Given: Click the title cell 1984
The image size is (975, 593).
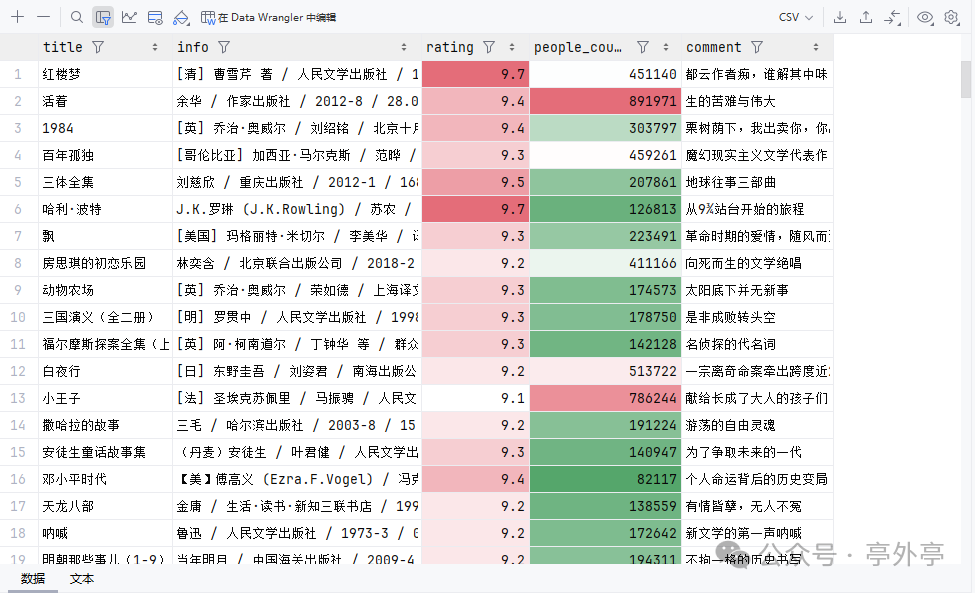Looking at the screenshot, I should coord(105,129).
